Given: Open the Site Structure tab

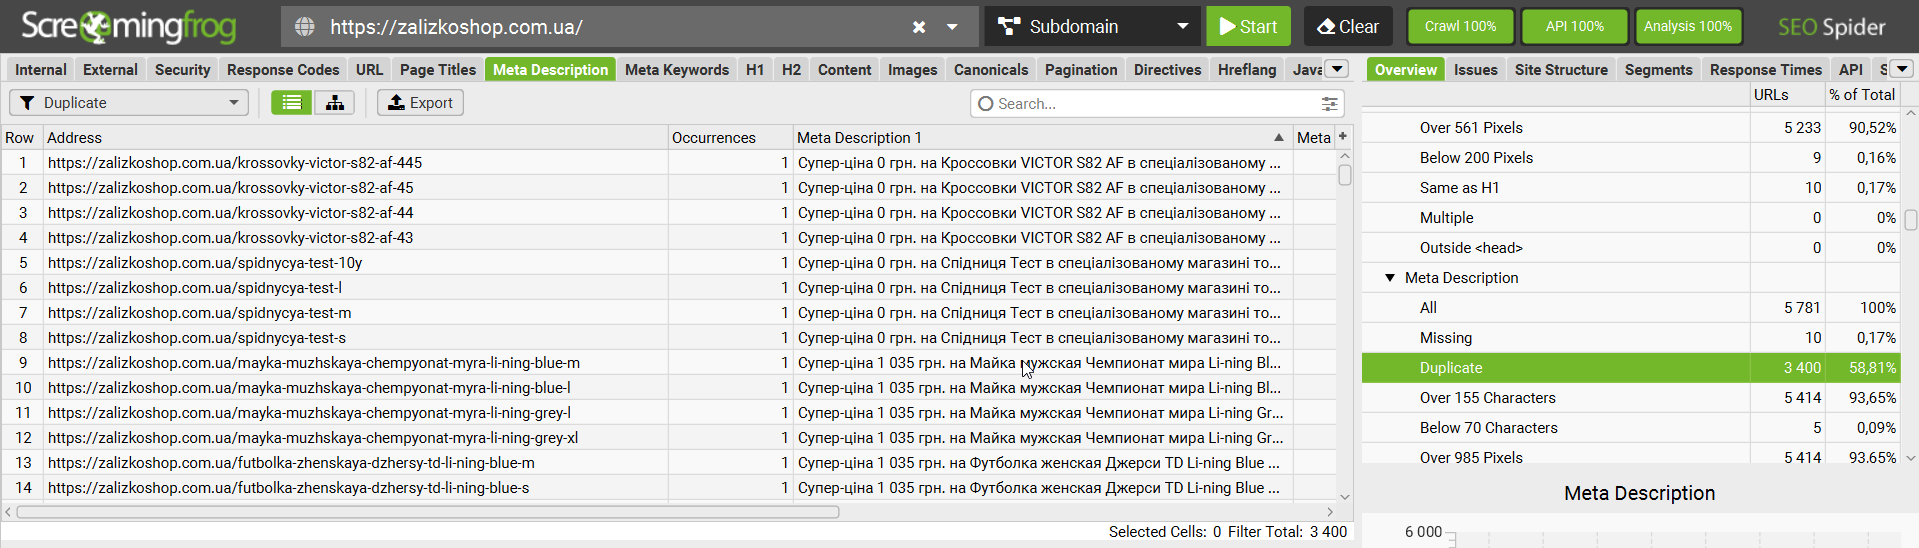Looking at the screenshot, I should coord(1561,69).
